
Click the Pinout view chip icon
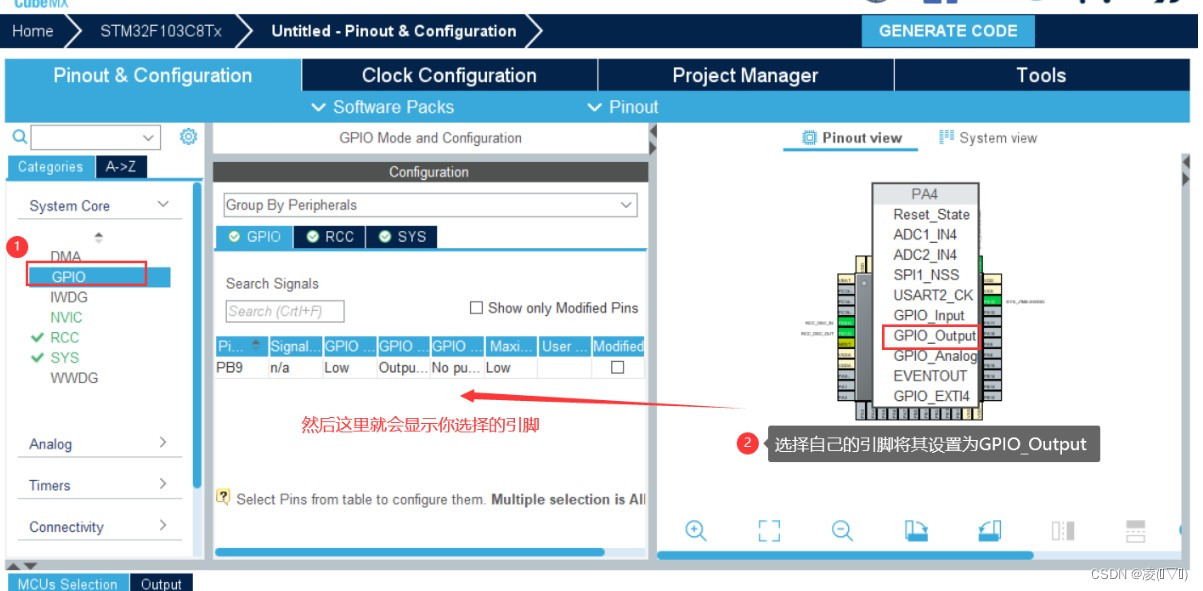click(810, 138)
